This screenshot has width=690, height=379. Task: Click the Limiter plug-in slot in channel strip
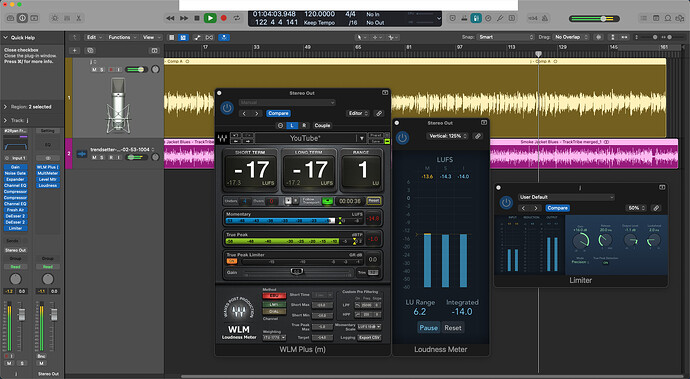(15, 228)
